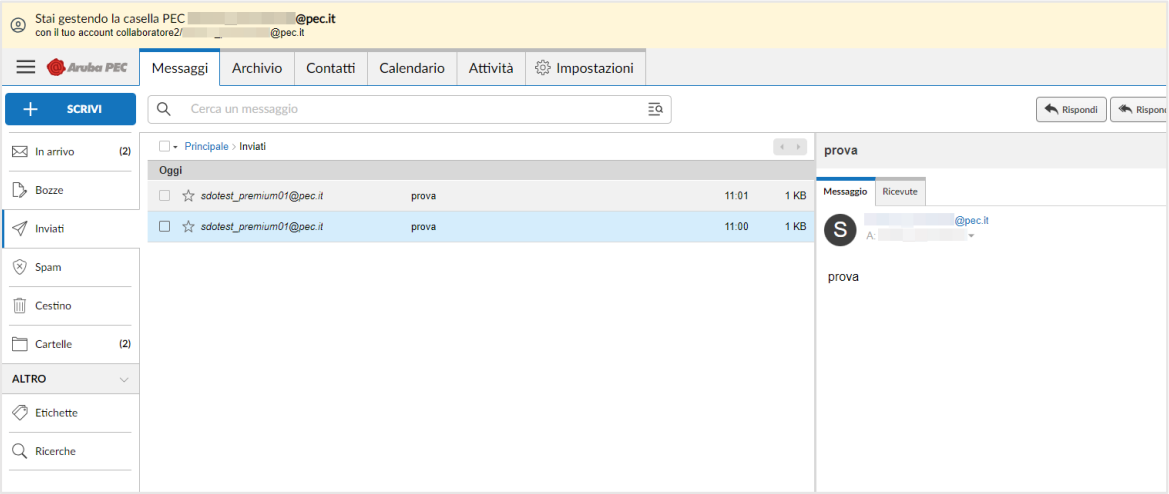Open the Spam folder
The width and height of the screenshot is (1169, 494).
pyautogui.click(x=48, y=267)
